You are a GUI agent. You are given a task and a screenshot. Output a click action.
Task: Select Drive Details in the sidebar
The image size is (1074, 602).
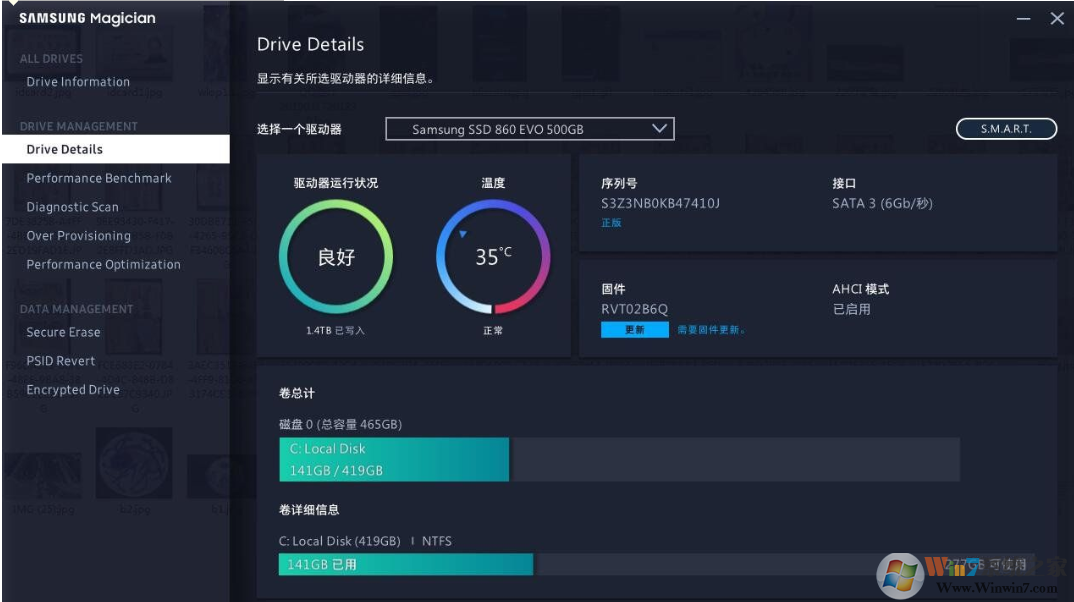pos(65,149)
